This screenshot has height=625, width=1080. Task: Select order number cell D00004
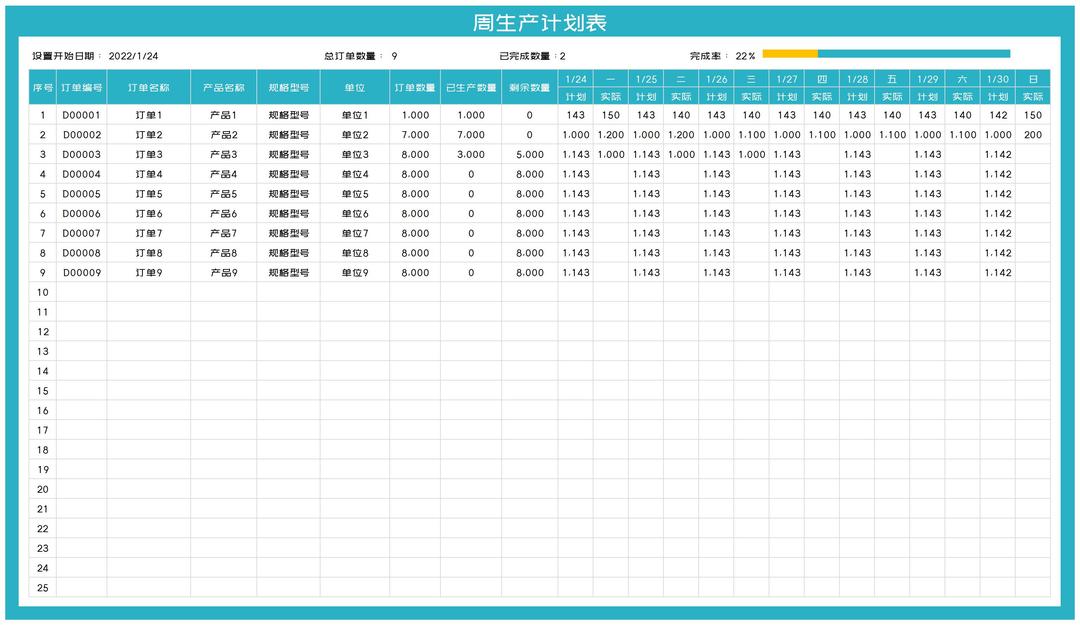click(x=82, y=174)
